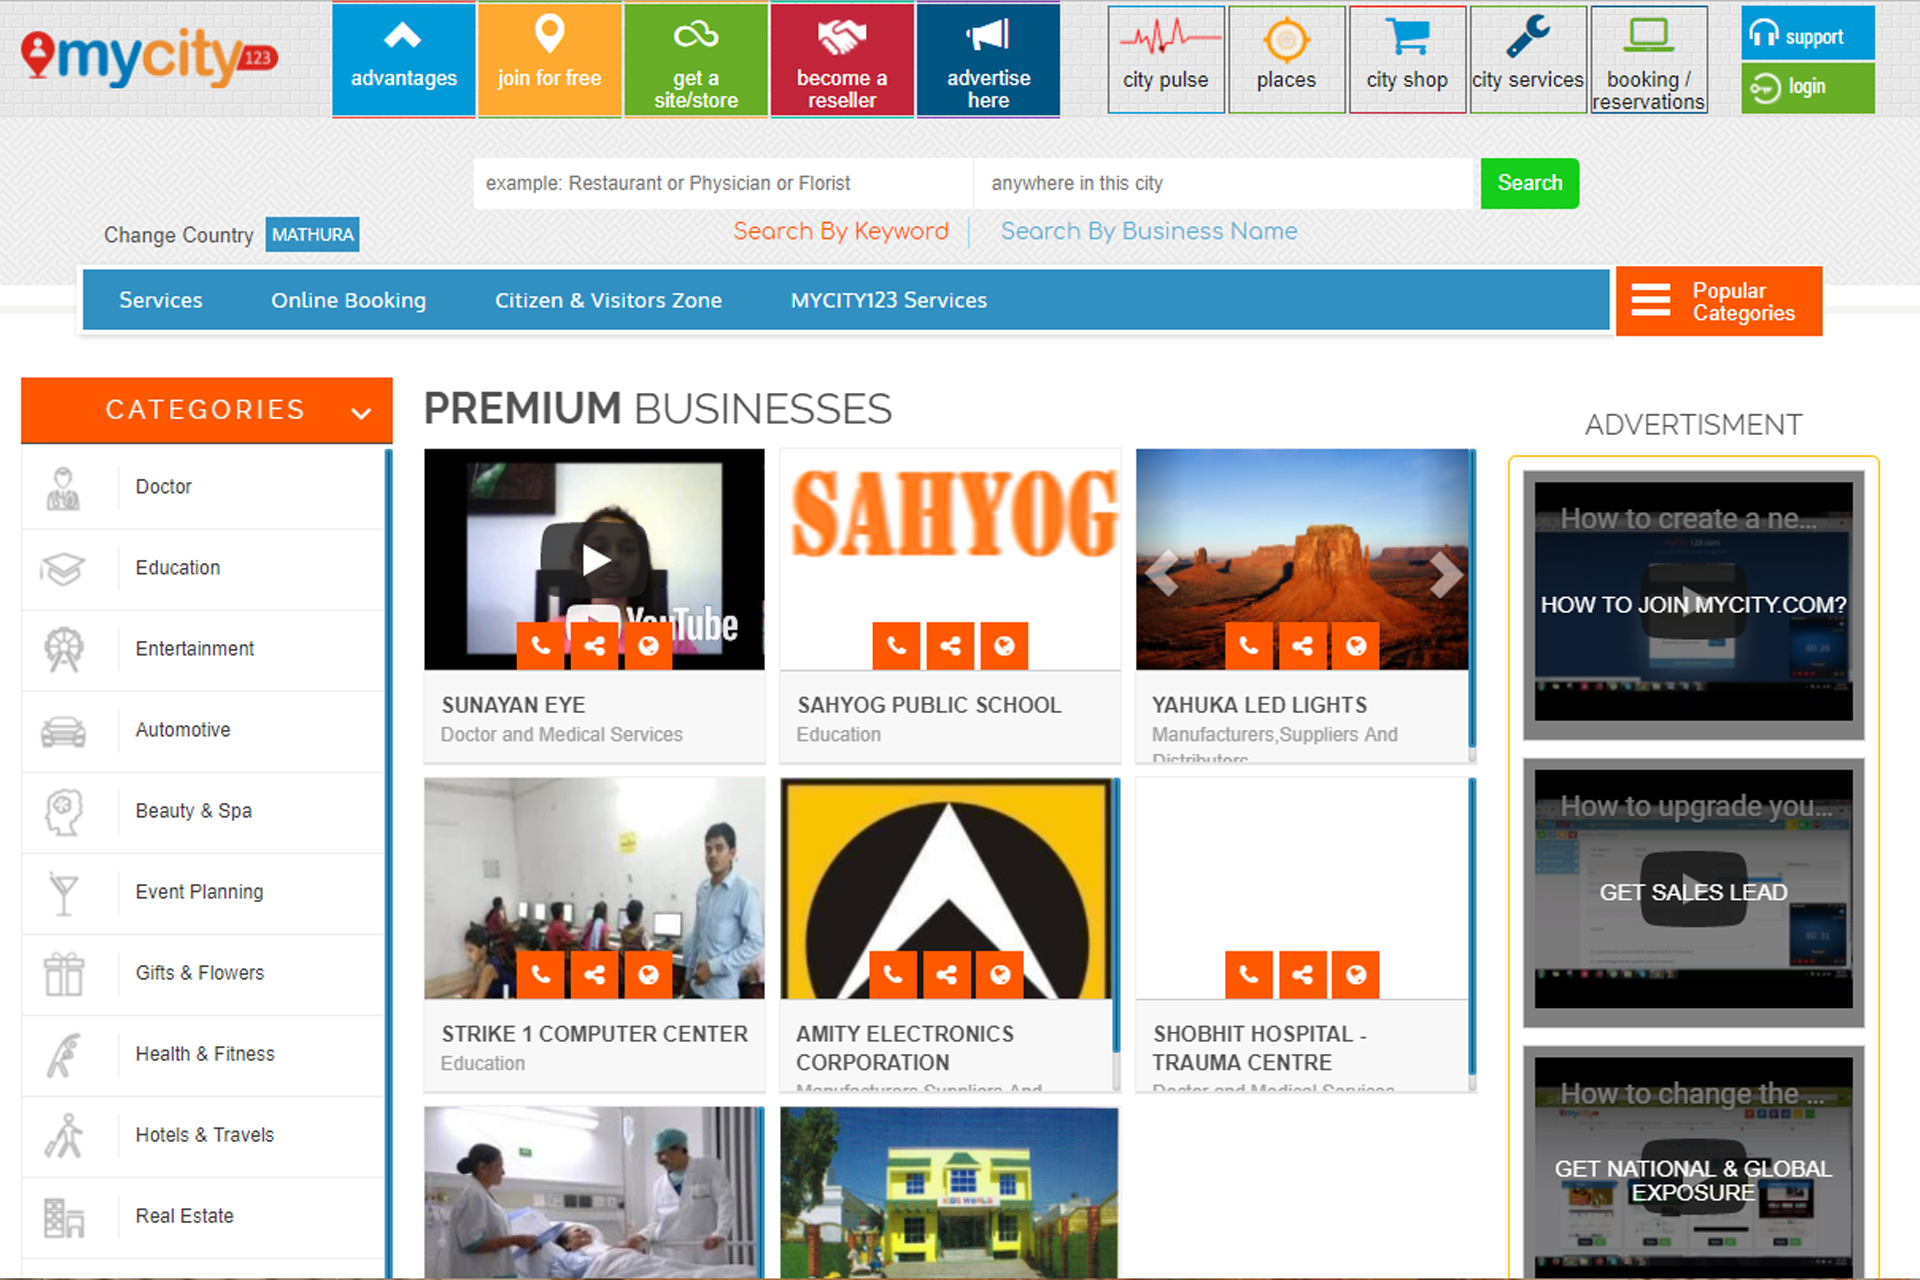The image size is (1920, 1280).
Task: Open the Popular Categories hamburger menu
Action: [x=1651, y=301]
